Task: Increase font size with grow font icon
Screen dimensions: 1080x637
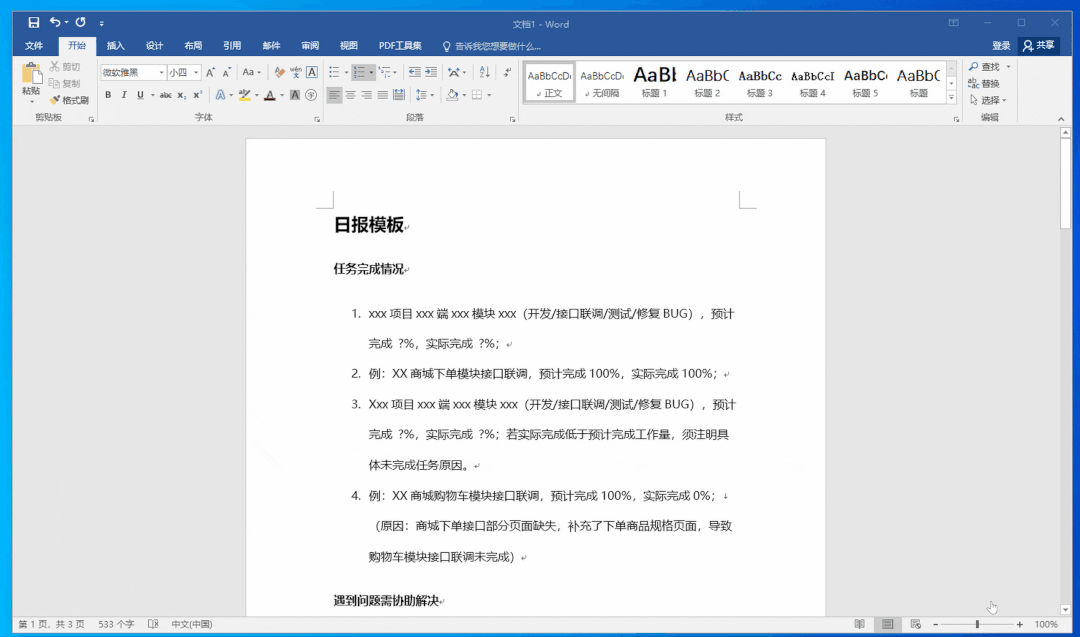Action: point(210,72)
